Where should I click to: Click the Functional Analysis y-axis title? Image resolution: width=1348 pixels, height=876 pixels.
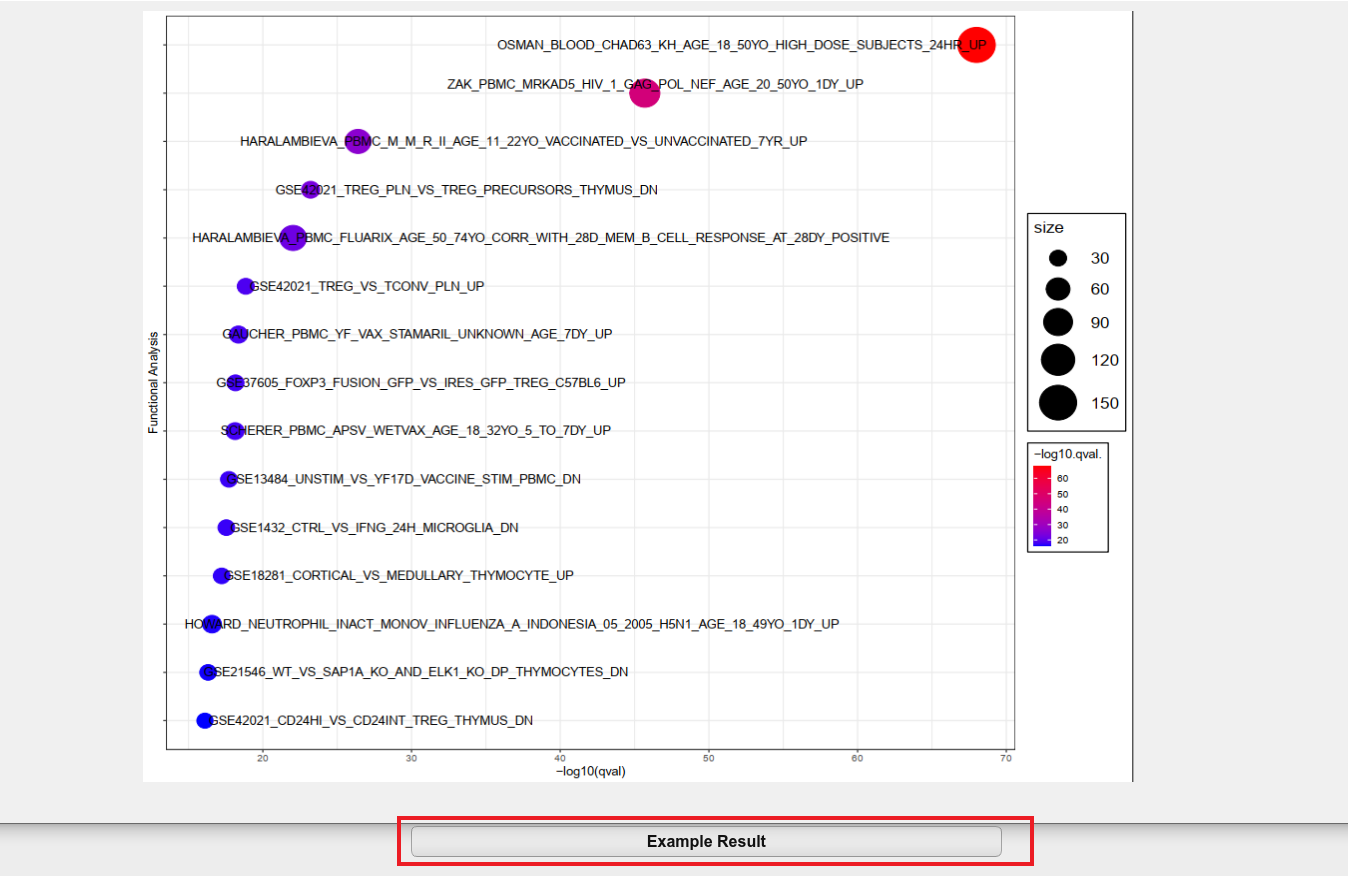click(x=154, y=383)
